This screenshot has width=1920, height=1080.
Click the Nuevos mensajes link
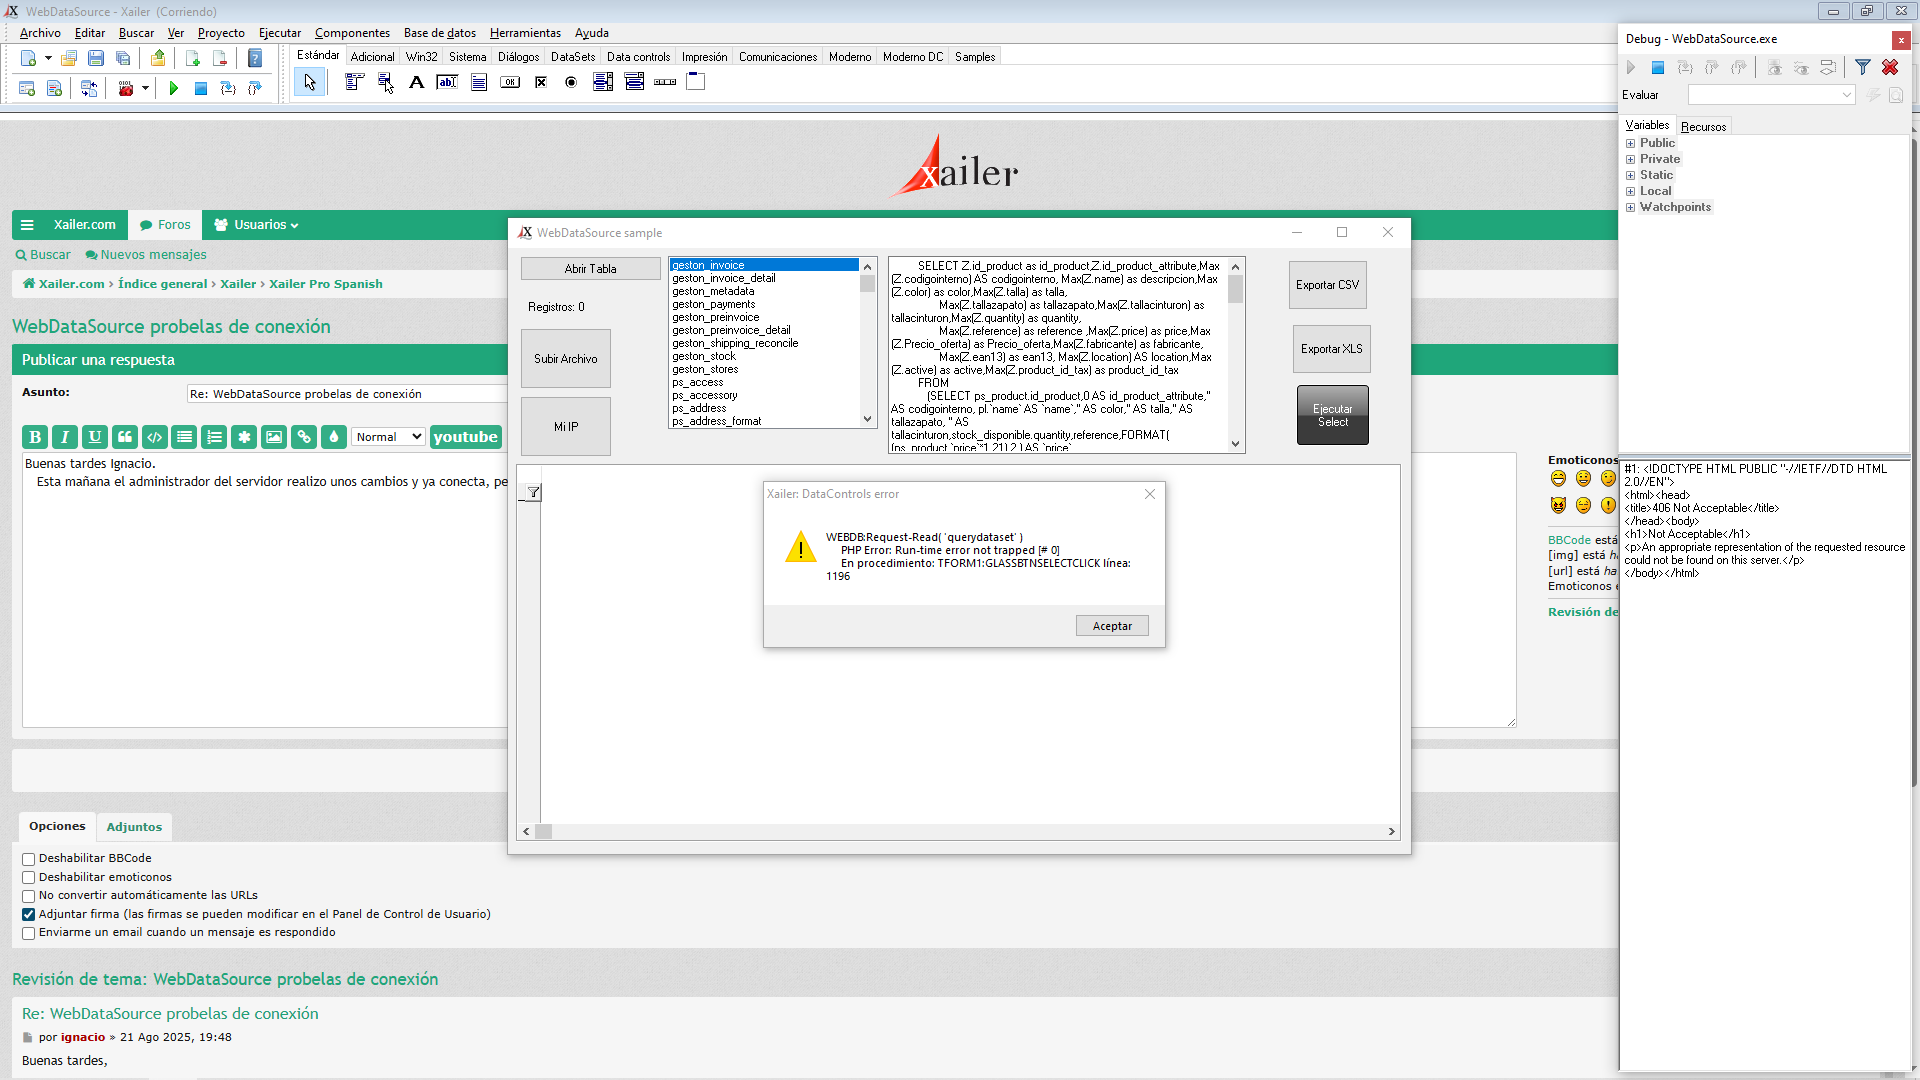click(x=146, y=255)
